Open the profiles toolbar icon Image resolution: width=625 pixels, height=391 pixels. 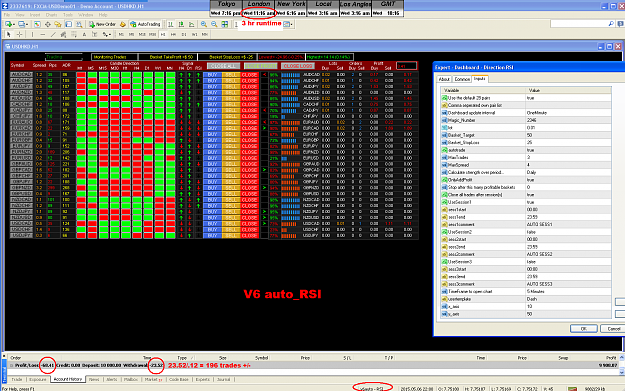[x=22, y=24]
